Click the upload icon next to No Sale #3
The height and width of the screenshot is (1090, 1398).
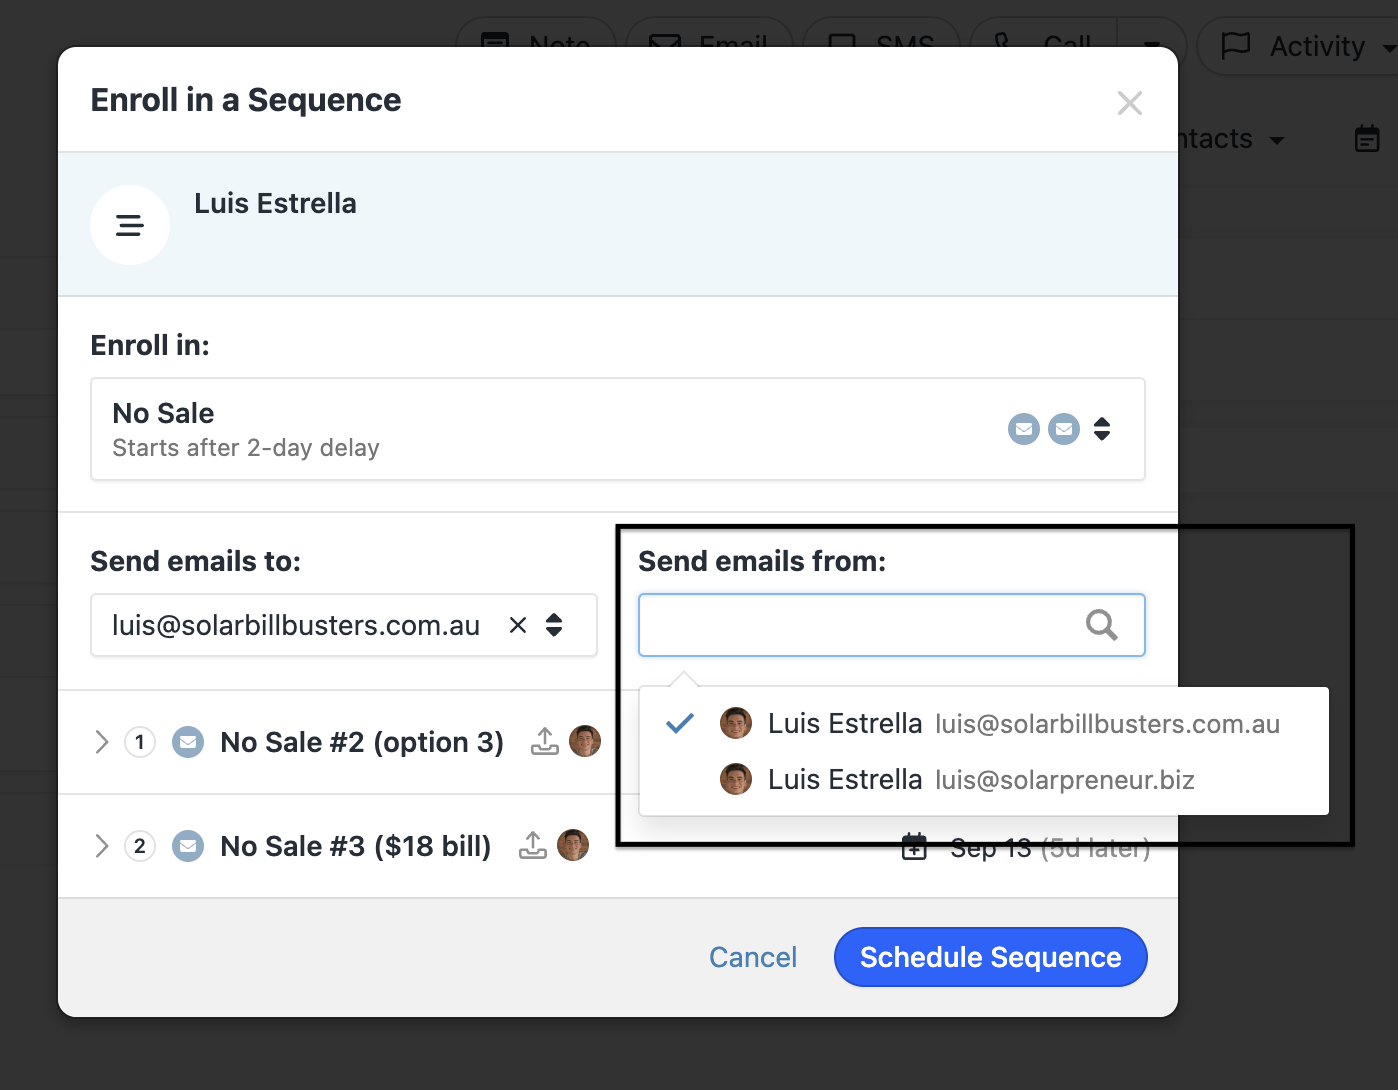(533, 845)
